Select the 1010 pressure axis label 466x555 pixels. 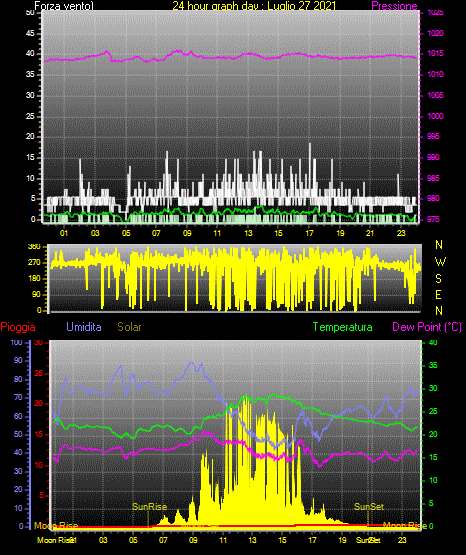(x=435, y=74)
